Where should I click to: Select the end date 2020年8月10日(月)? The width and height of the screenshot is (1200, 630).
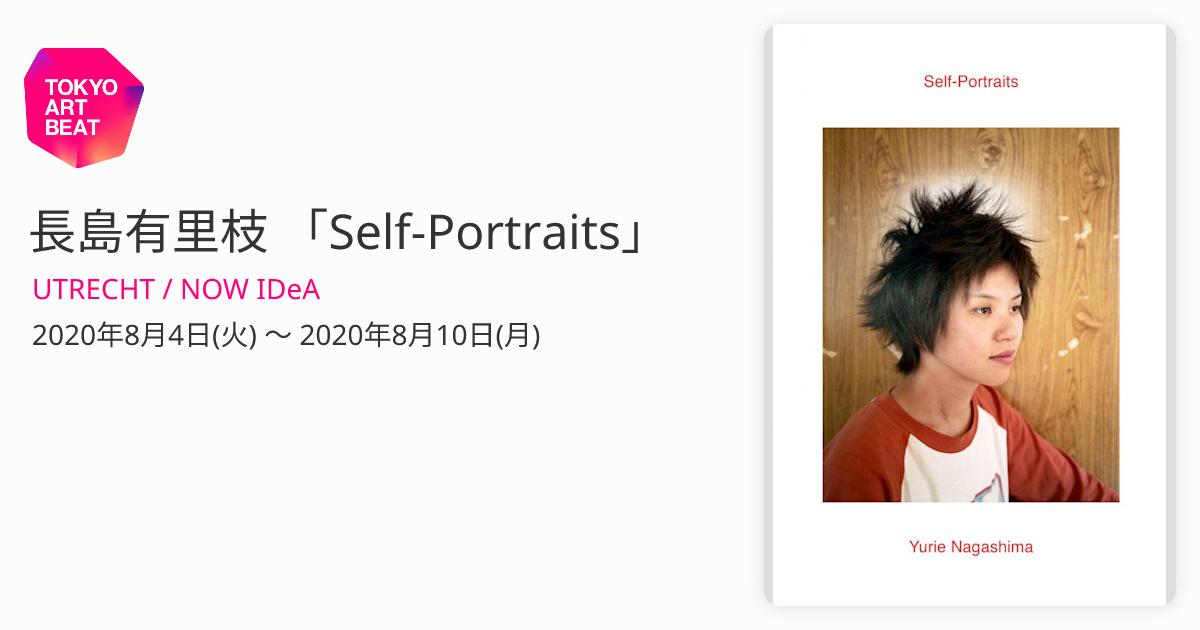tap(420, 336)
